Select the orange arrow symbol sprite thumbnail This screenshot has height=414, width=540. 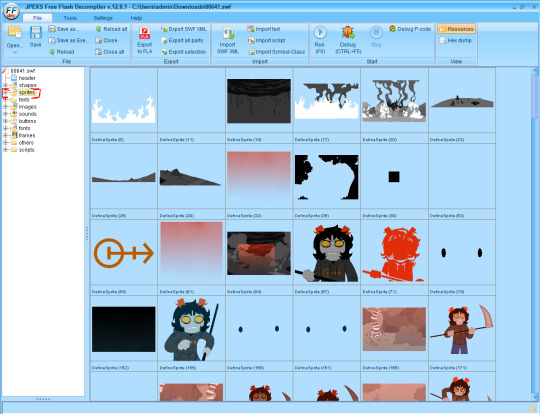(x=124, y=253)
